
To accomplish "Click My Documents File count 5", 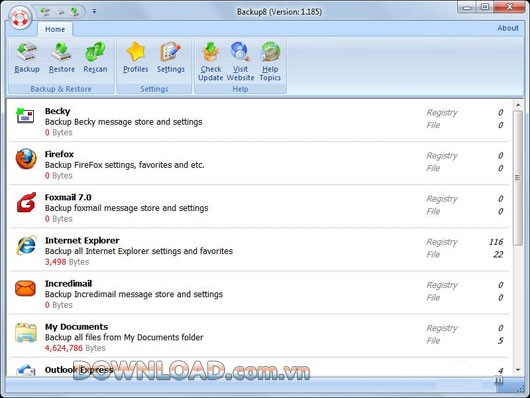I will 500,341.
